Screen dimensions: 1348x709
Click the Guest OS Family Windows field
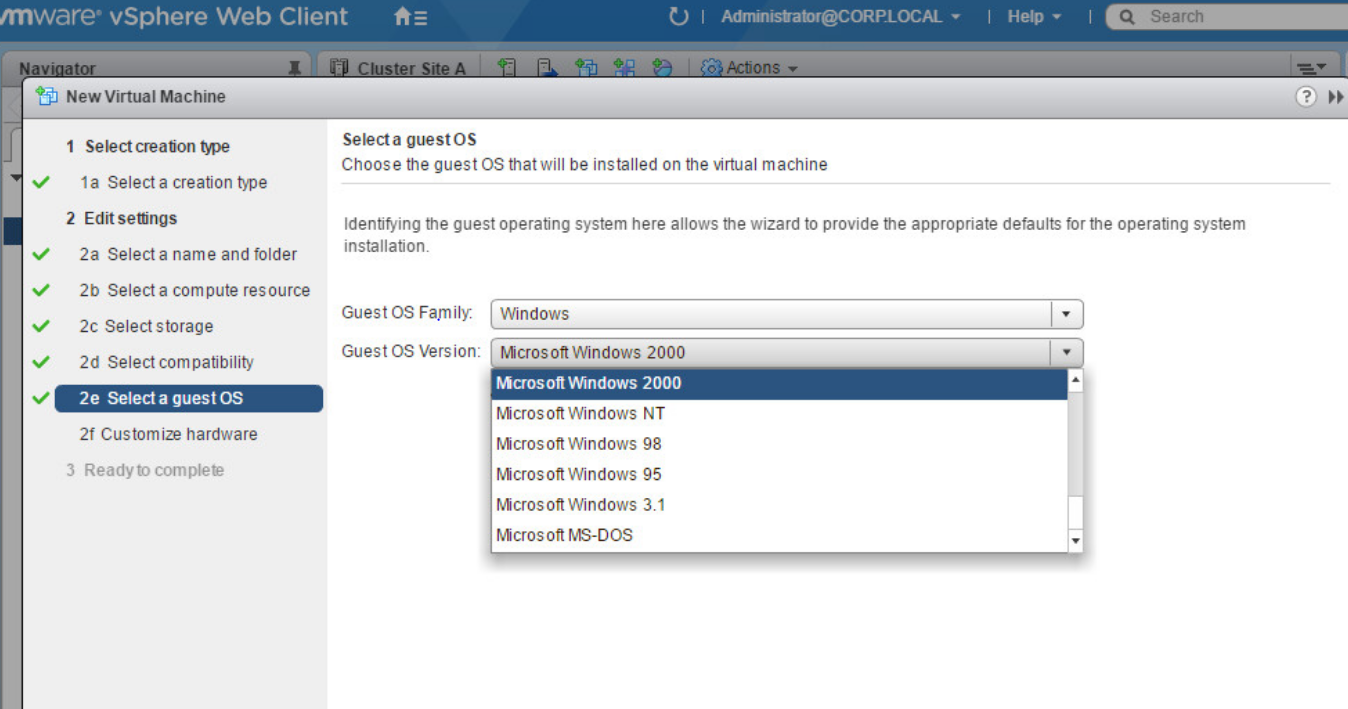[787, 314]
